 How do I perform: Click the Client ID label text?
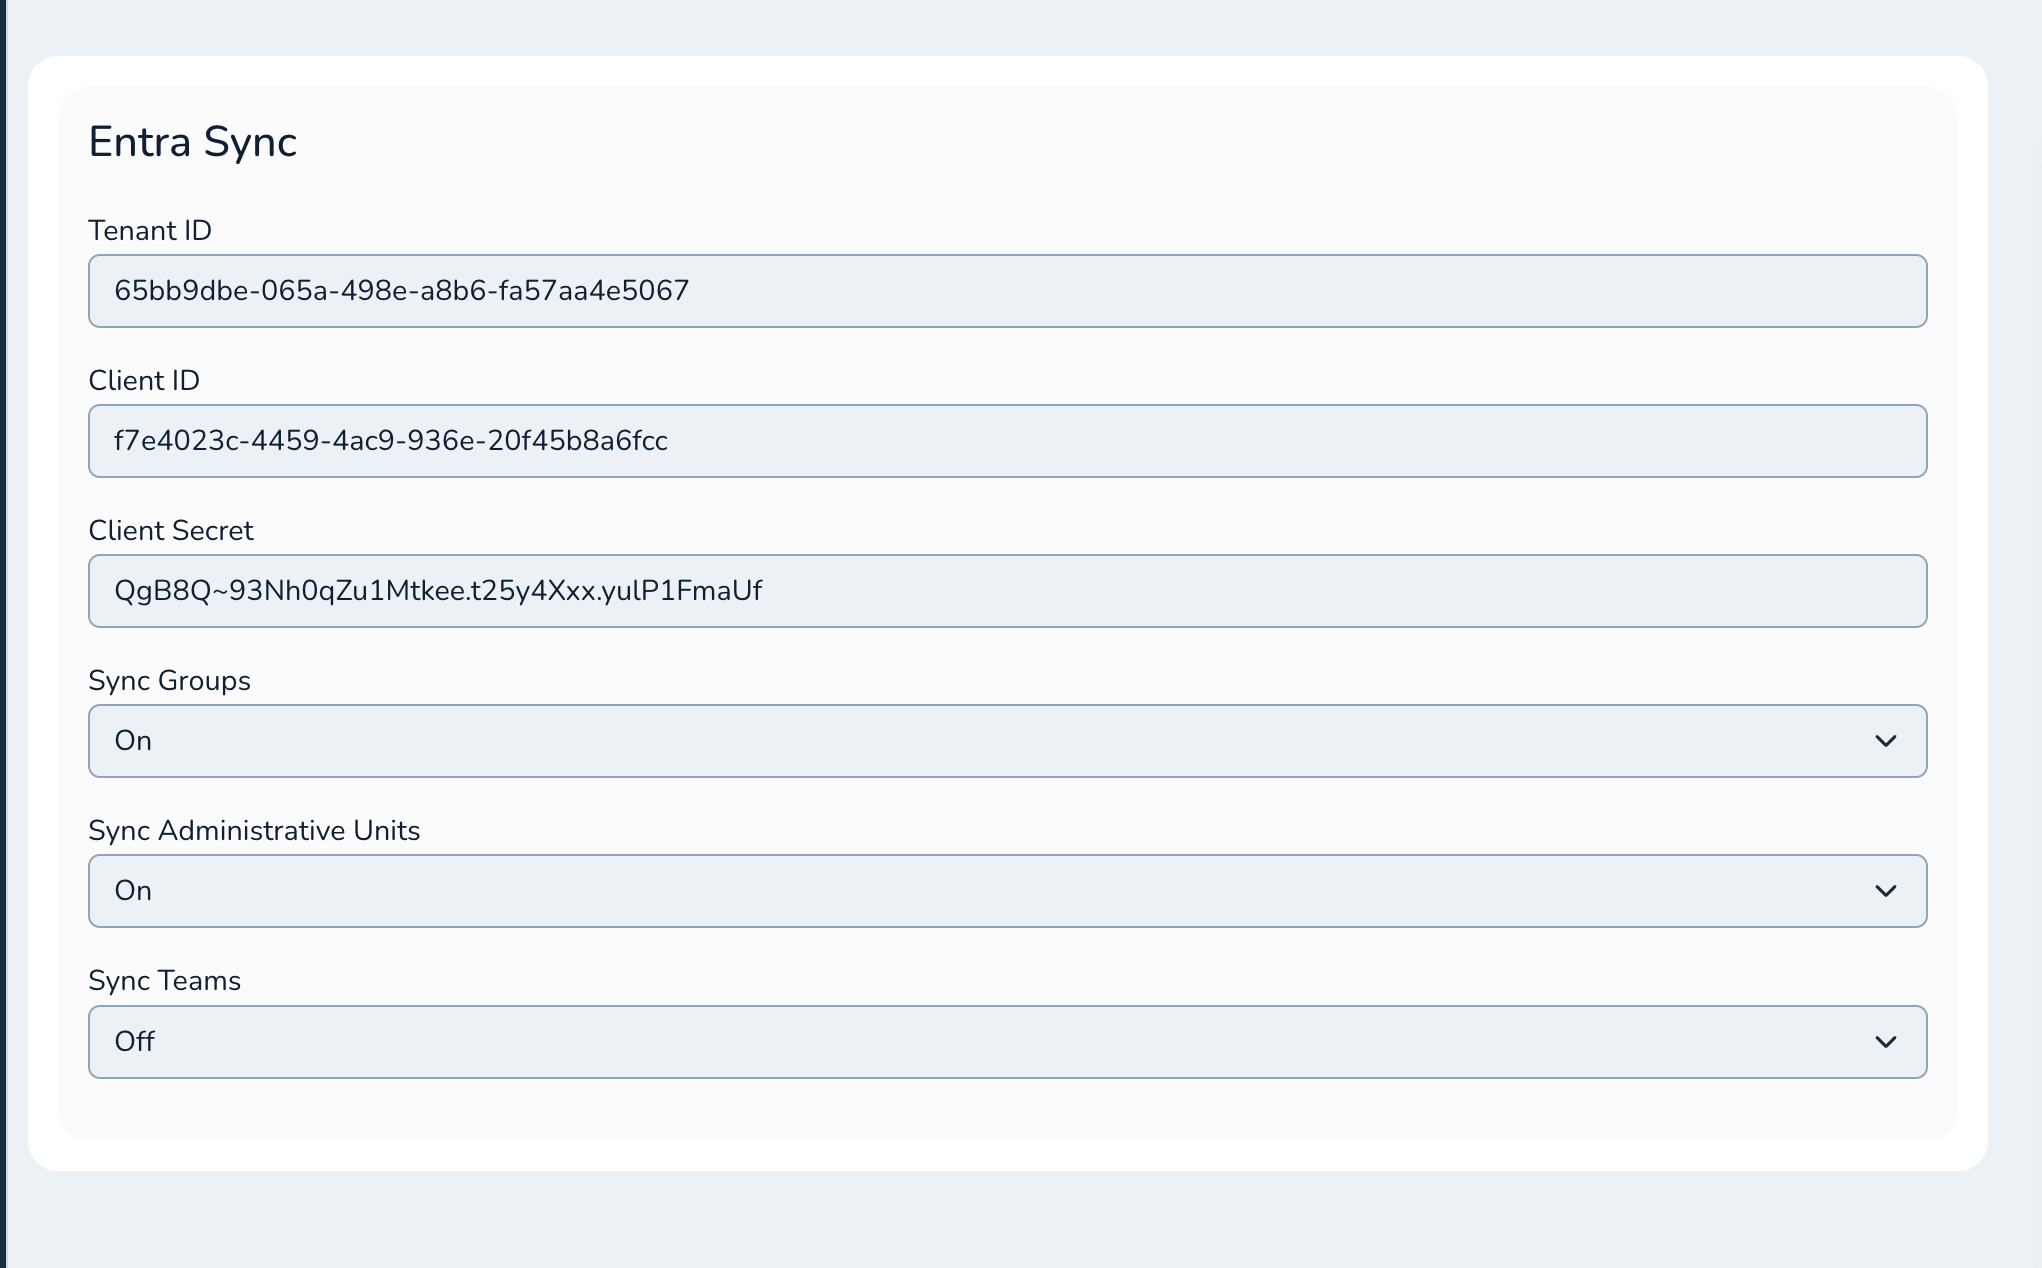point(144,381)
